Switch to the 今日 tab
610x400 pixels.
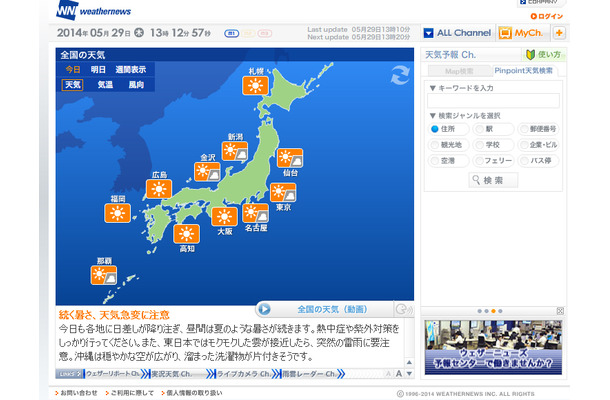(x=73, y=70)
